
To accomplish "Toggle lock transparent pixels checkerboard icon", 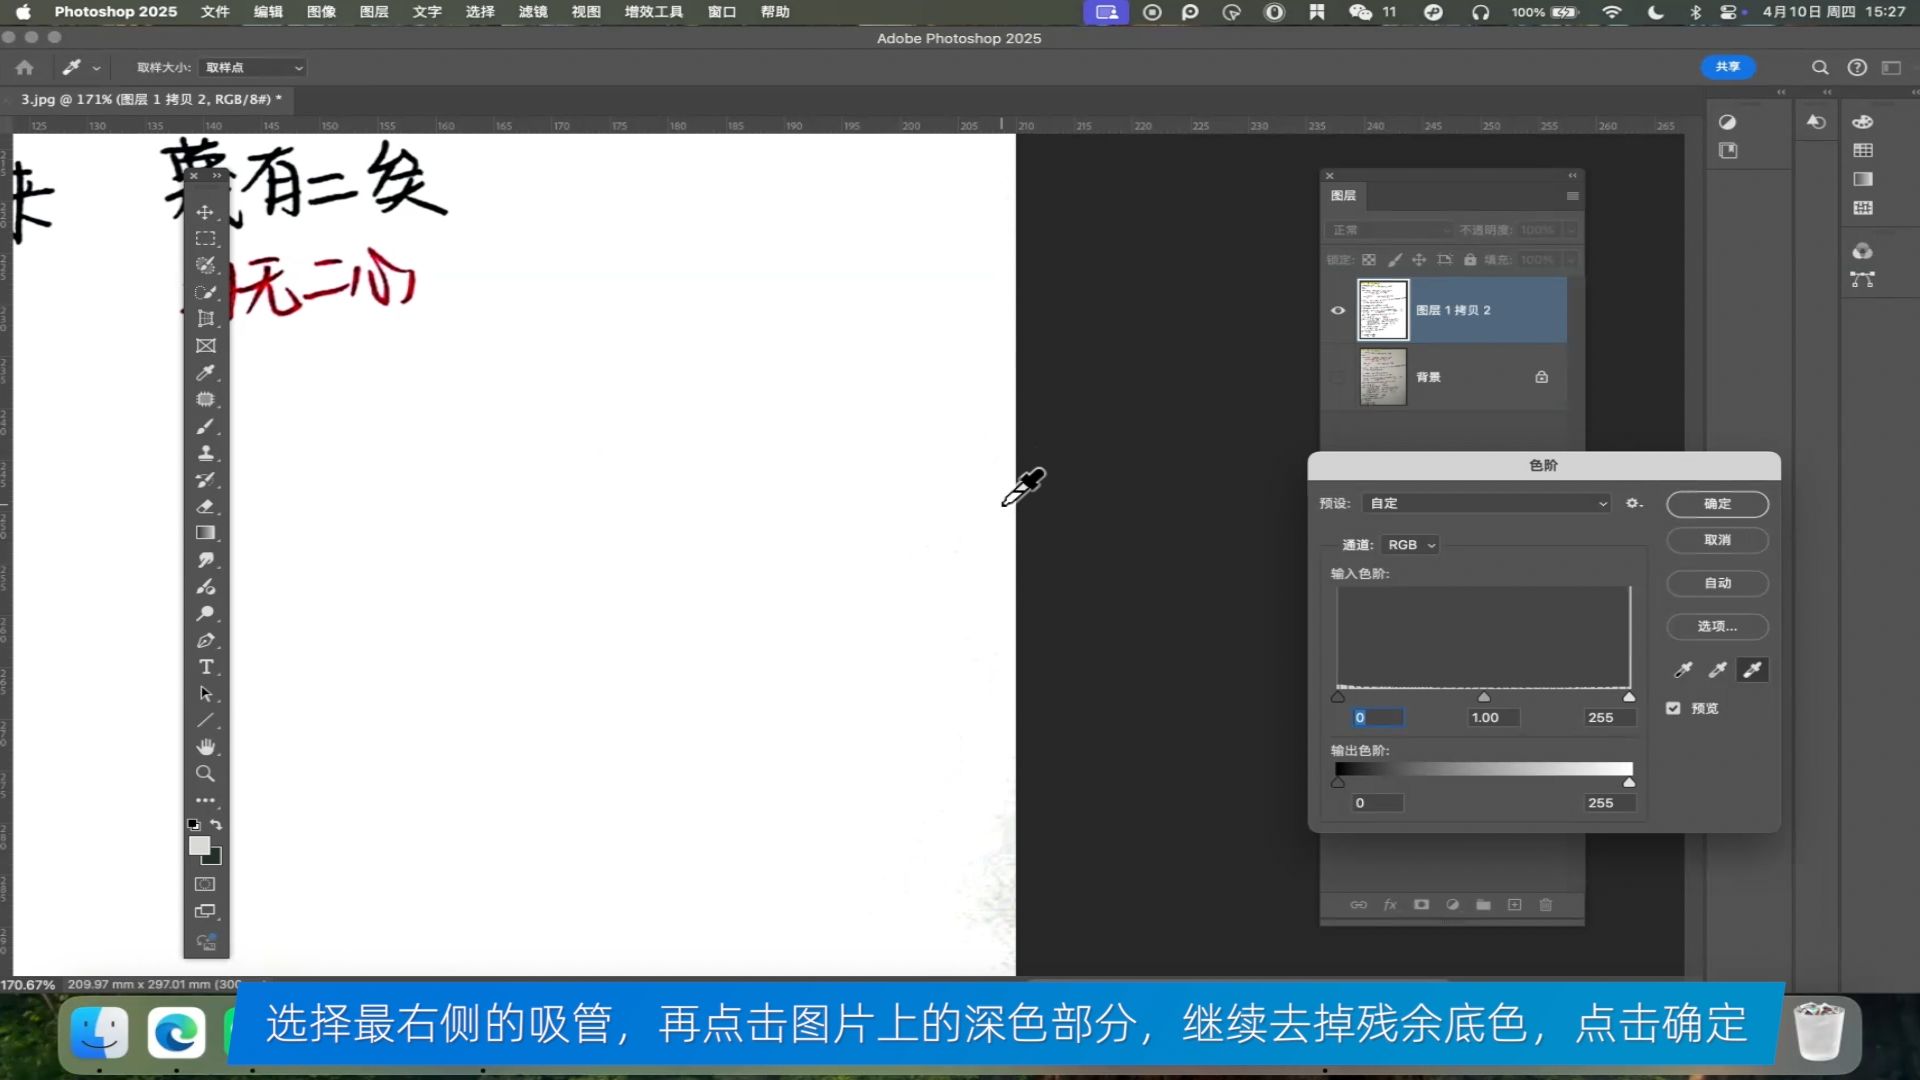I will (x=1369, y=260).
